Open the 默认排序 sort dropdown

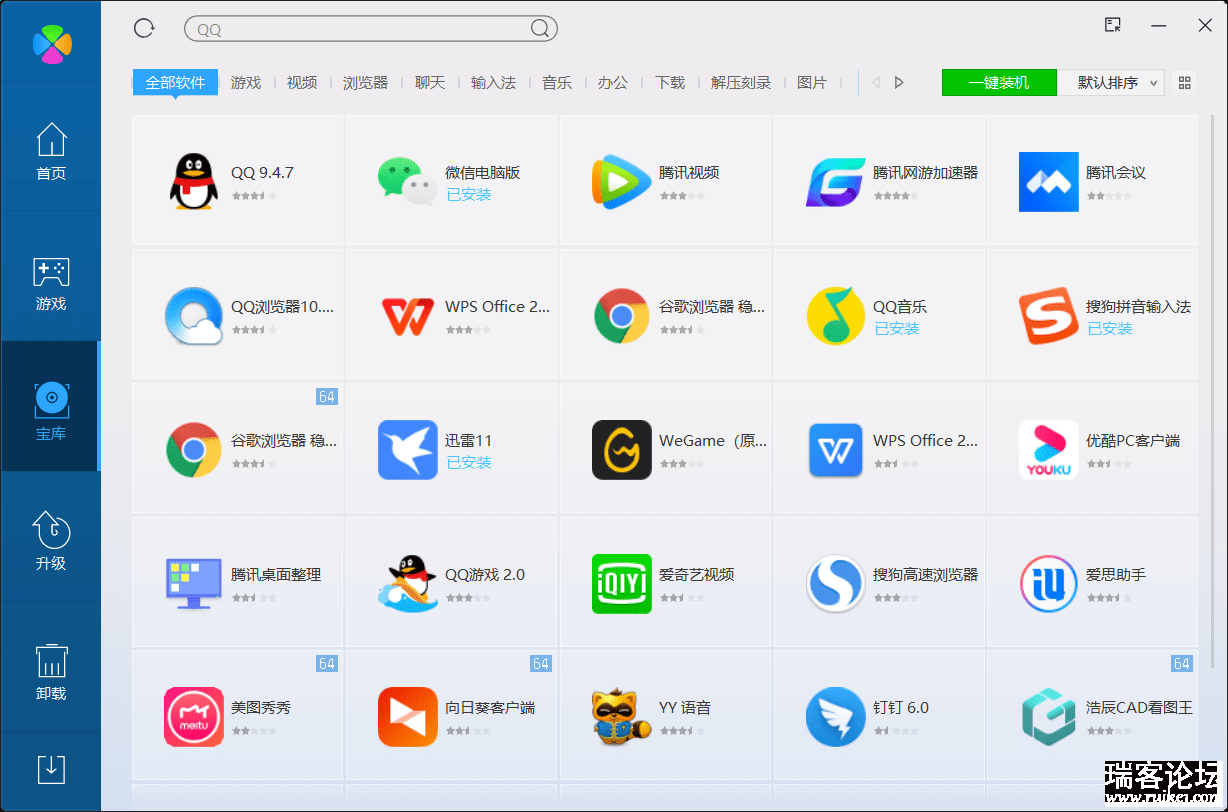point(1111,83)
